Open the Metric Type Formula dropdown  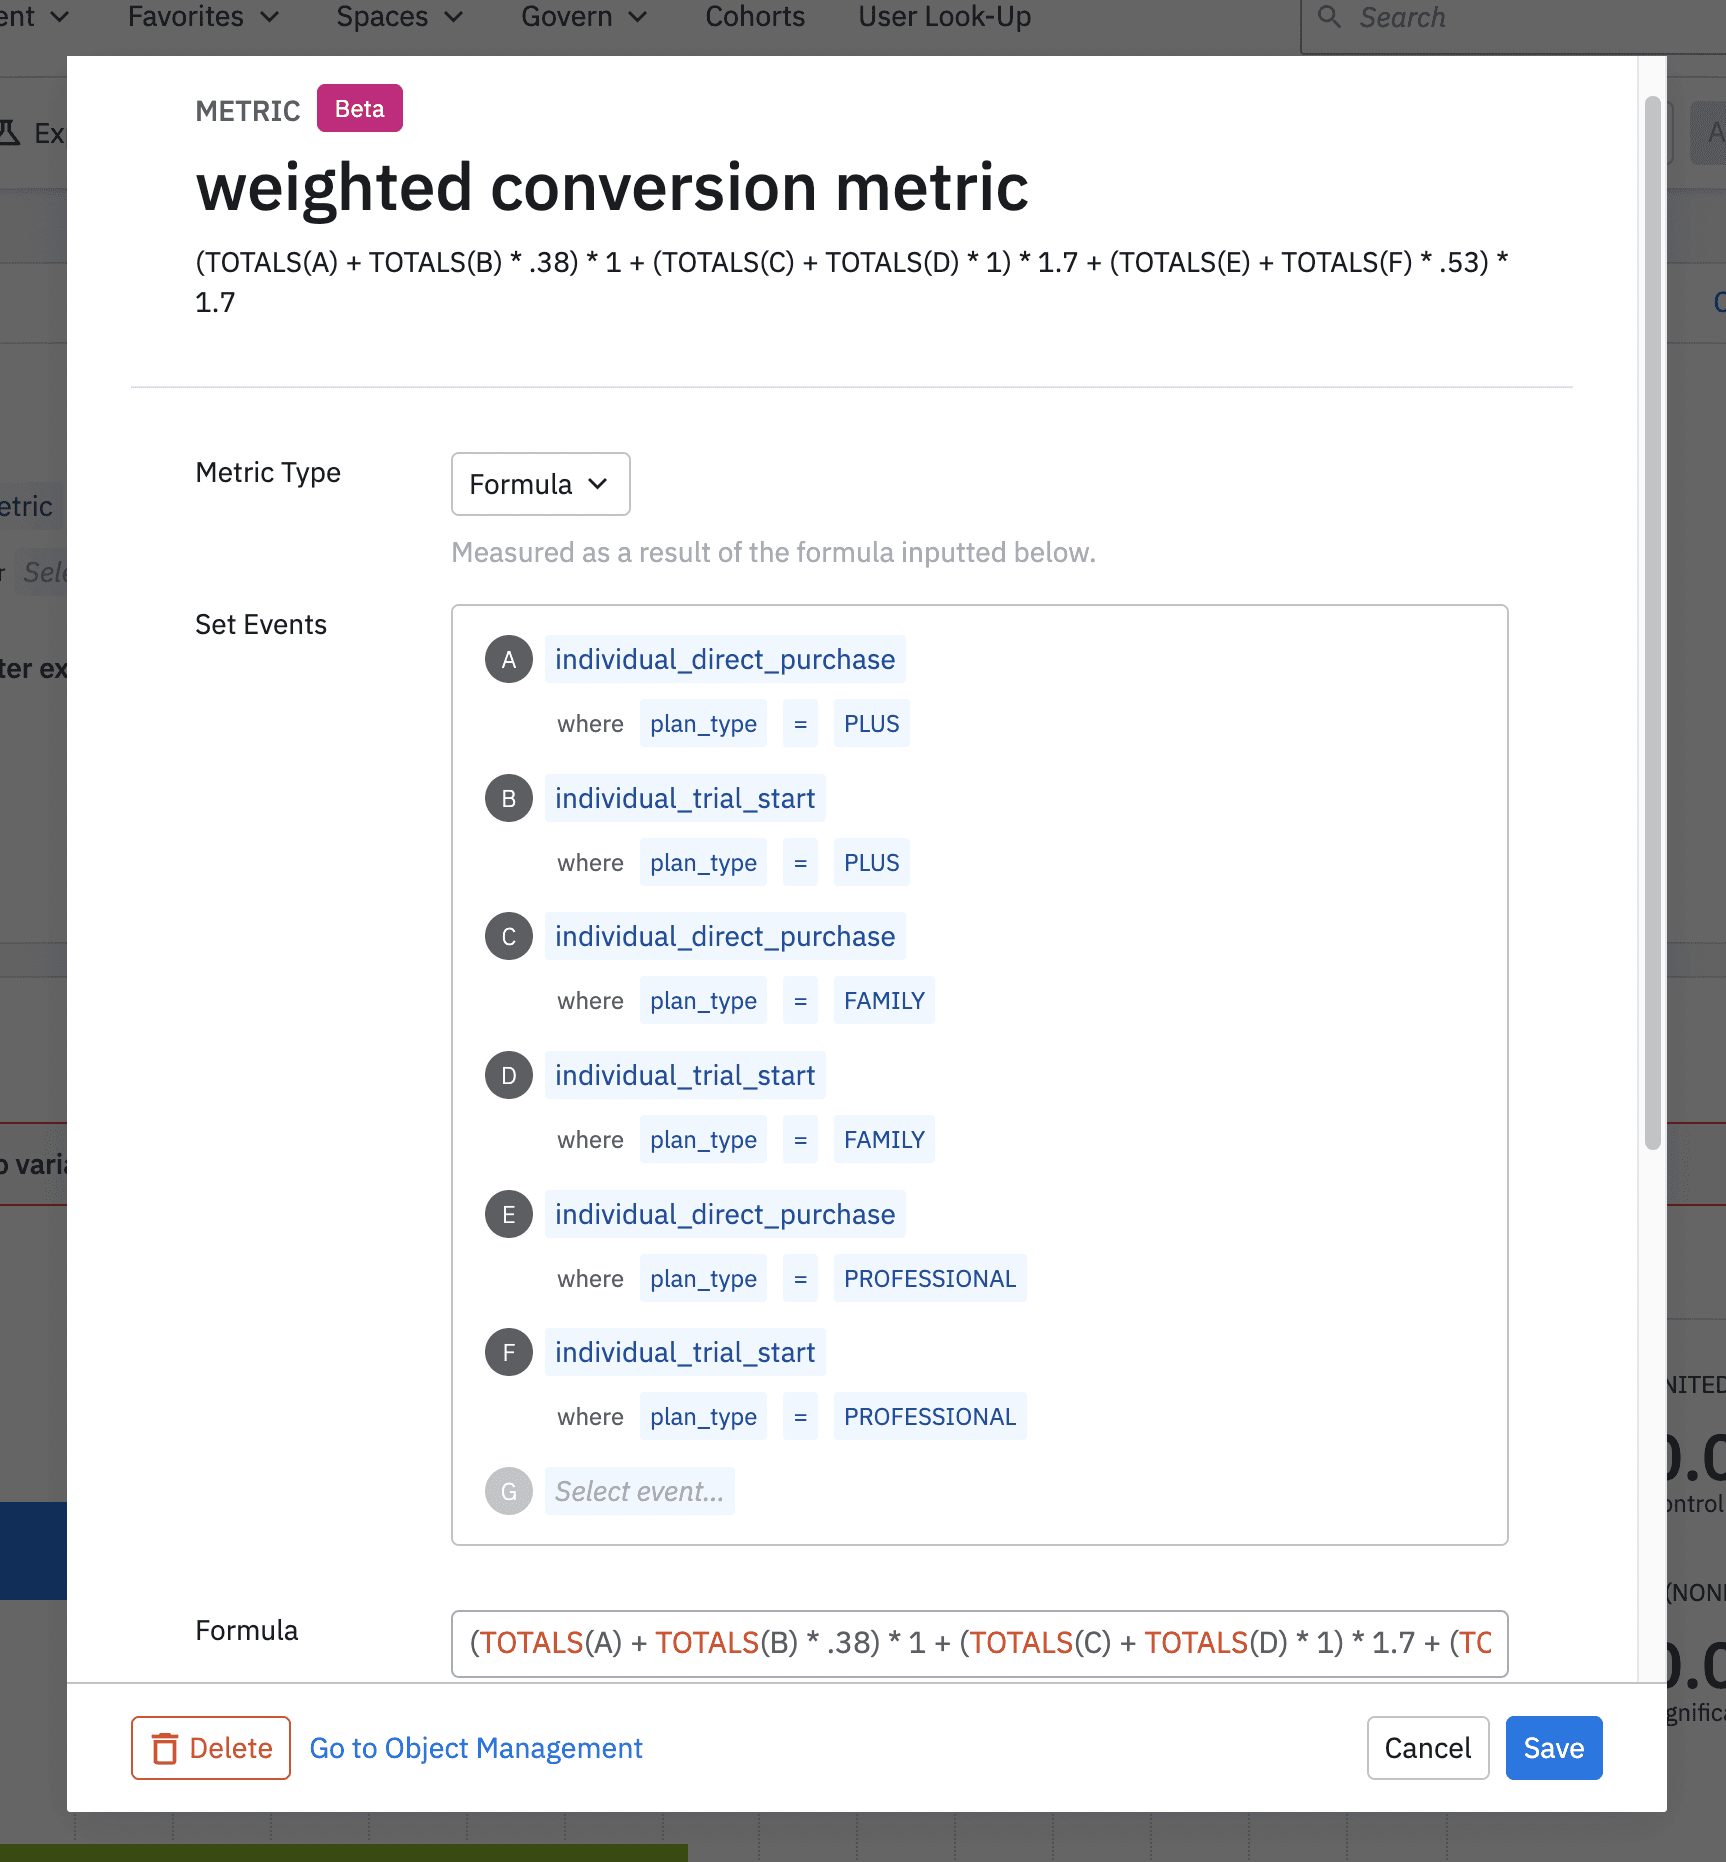(540, 484)
